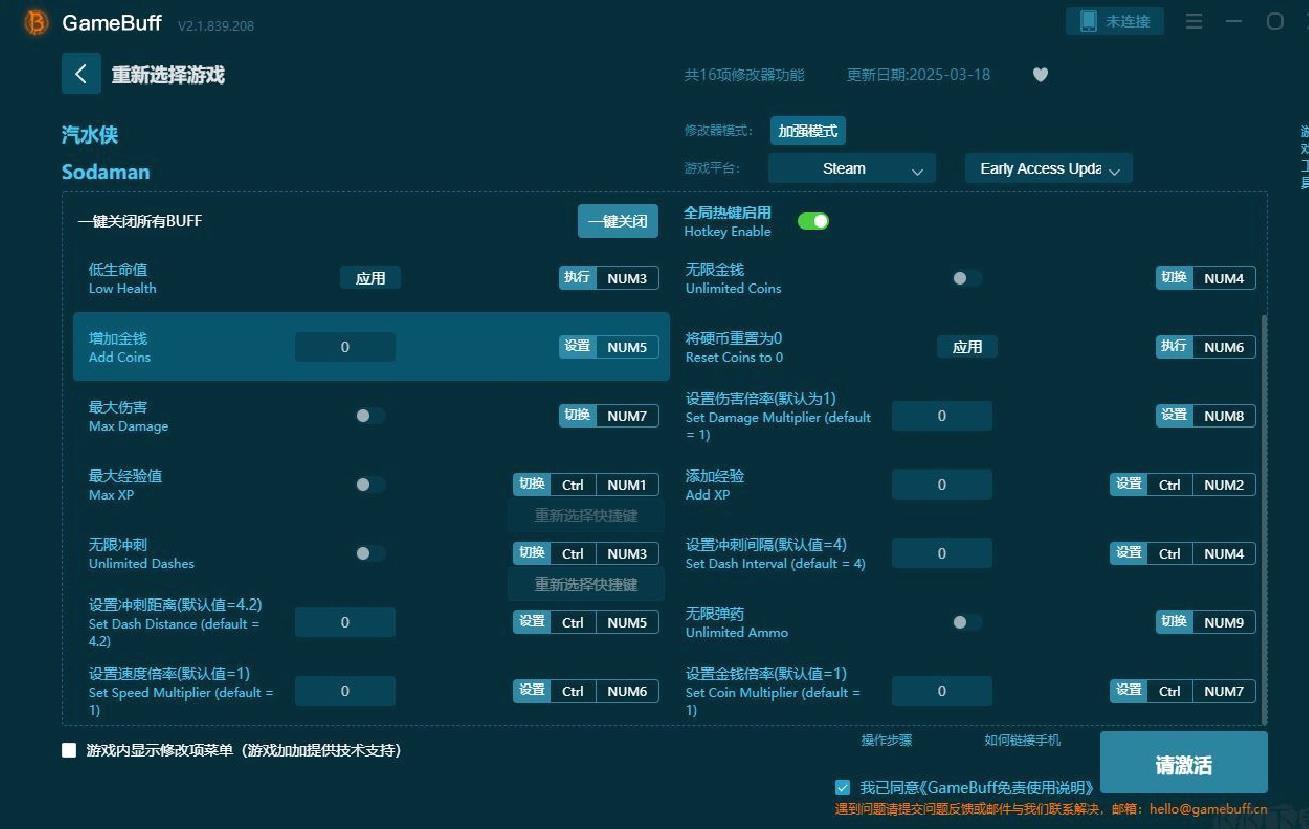Open the 如何链接手机 link

1022,740
